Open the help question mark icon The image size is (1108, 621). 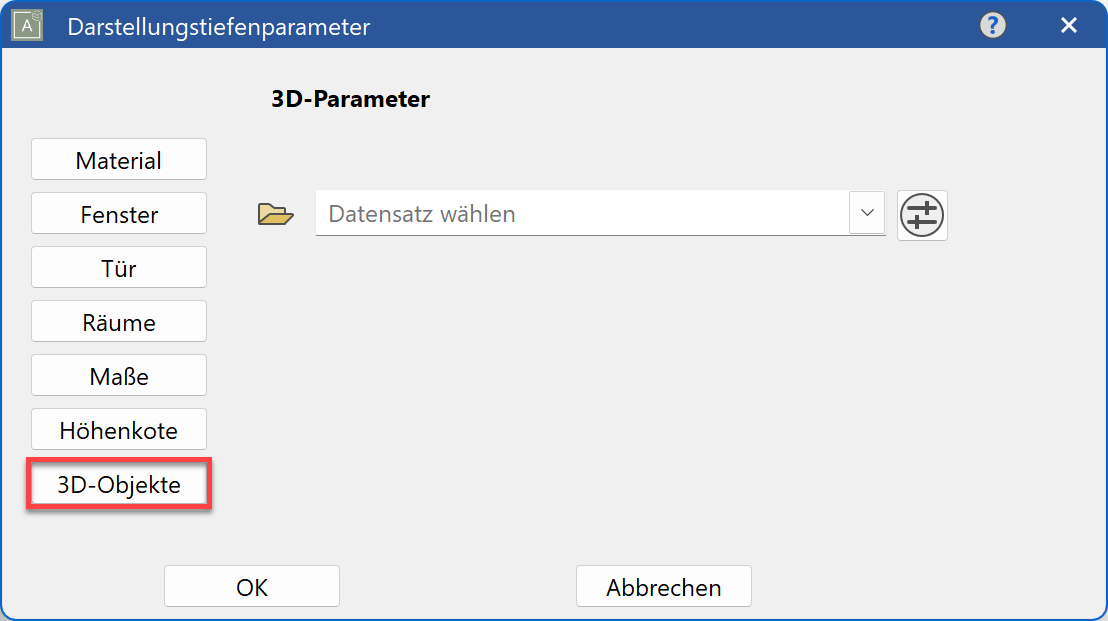992,25
